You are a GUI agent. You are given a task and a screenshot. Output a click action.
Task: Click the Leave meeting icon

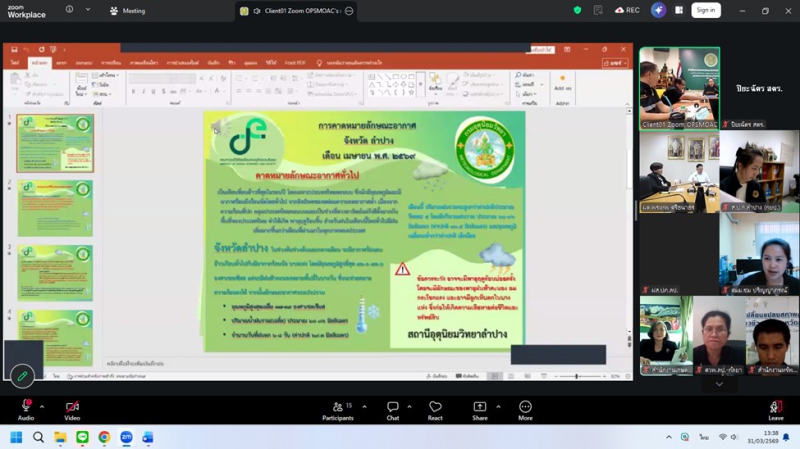coord(775,407)
